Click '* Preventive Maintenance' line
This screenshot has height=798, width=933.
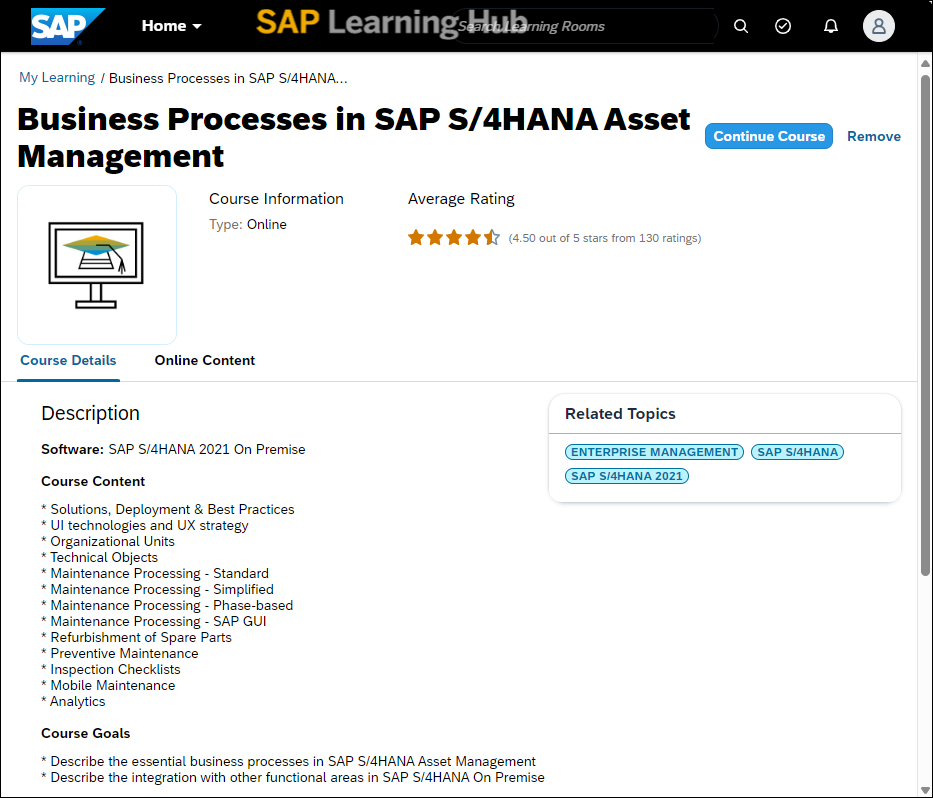(x=120, y=653)
